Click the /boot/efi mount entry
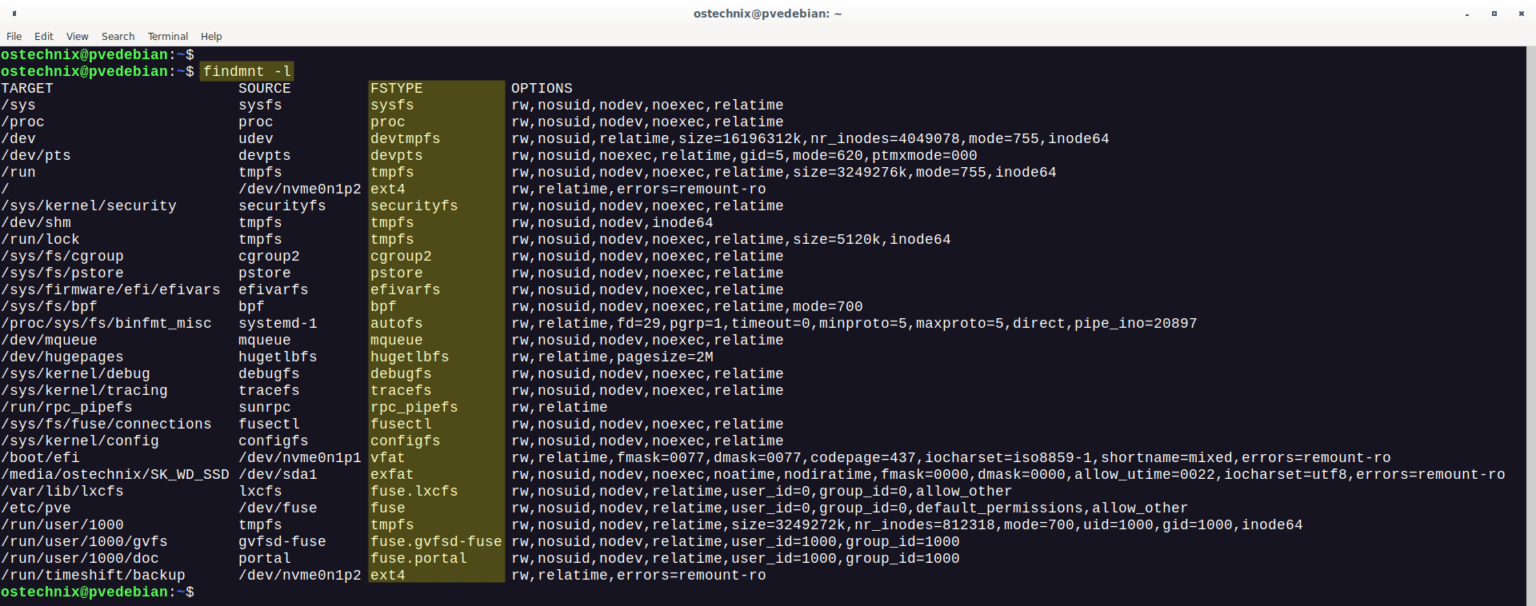1536x606 pixels. (36, 457)
